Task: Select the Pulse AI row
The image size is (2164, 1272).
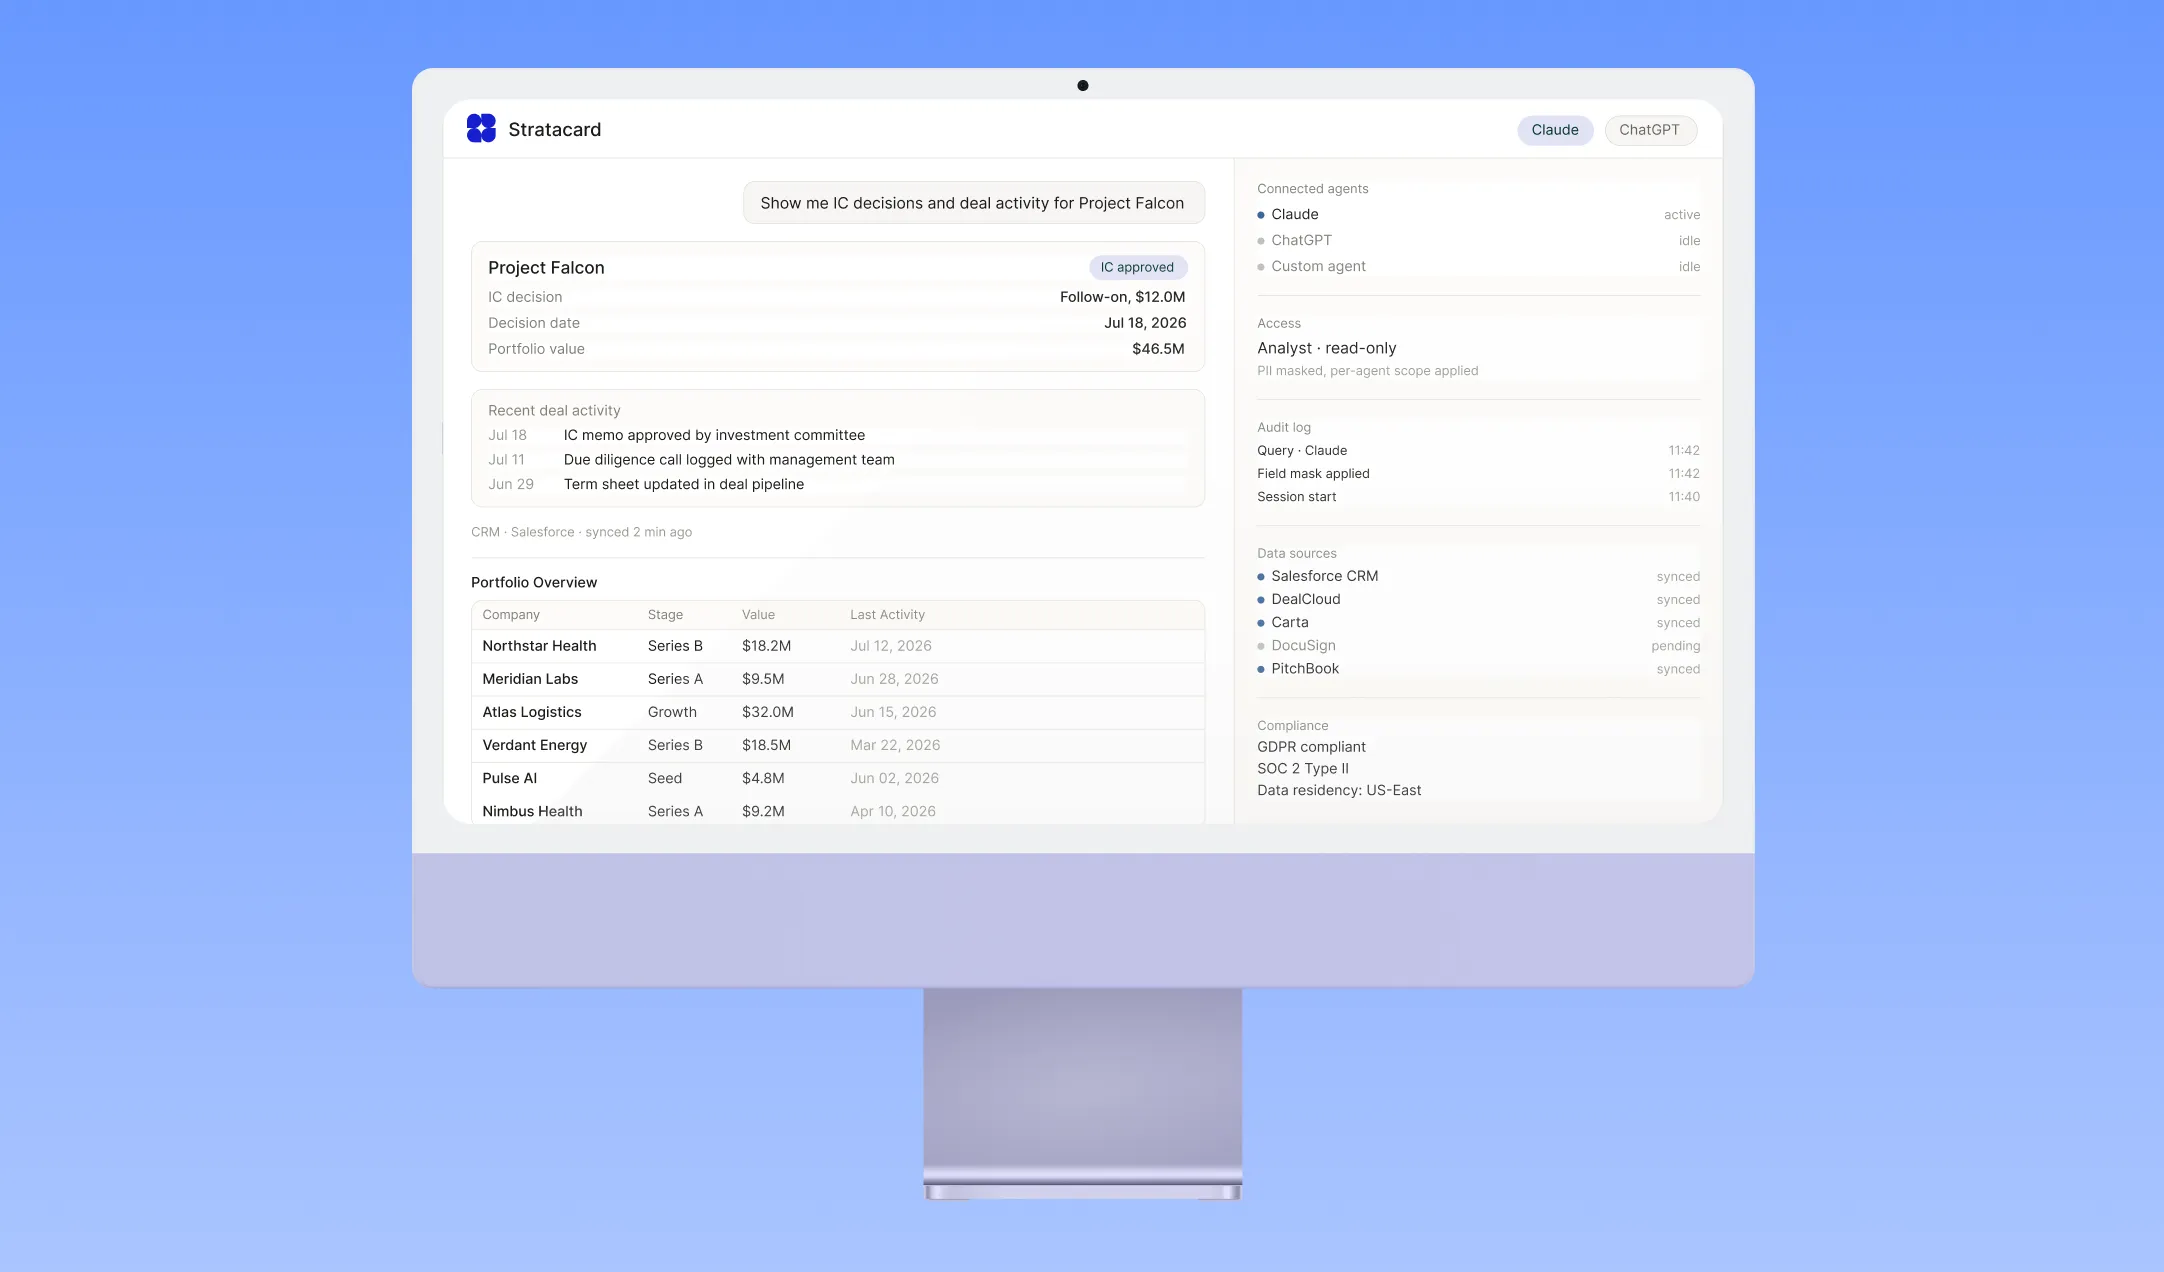Action: [x=838, y=778]
